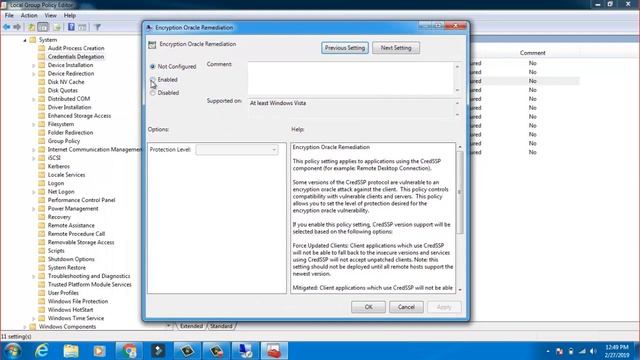Confirm the dialog with OK
The height and width of the screenshot is (360, 640).
click(368, 307)
